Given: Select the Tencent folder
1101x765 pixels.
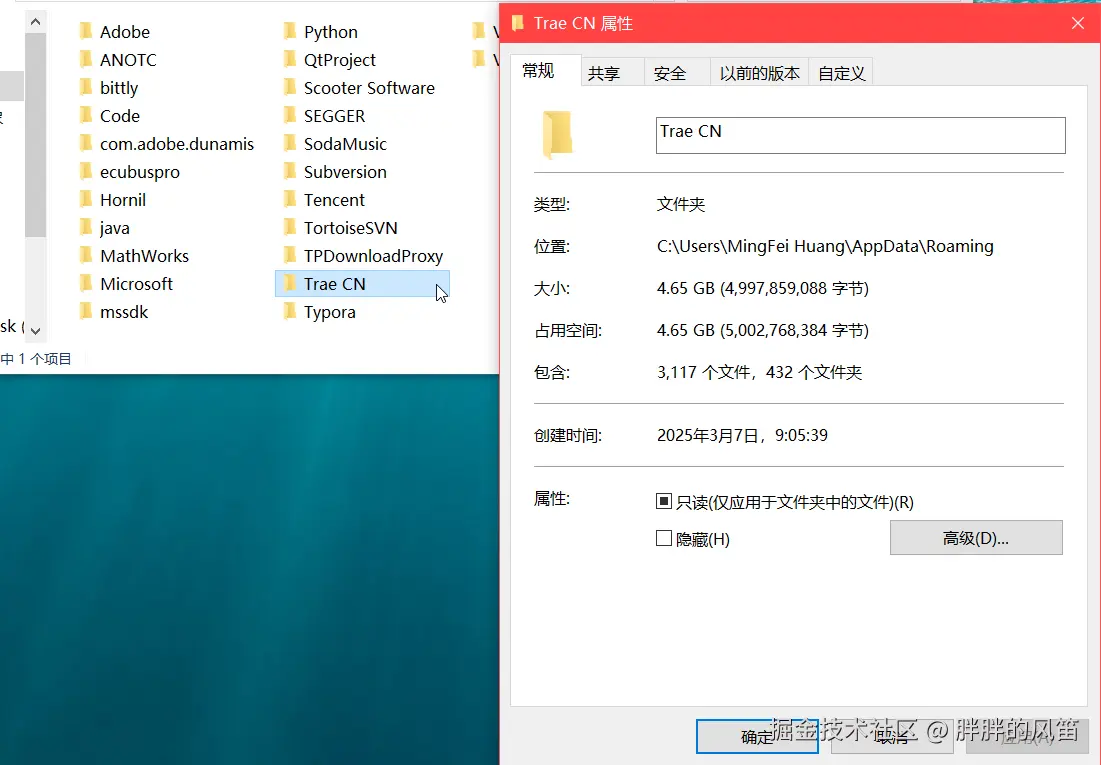Looking at the screenshot, I should point(333,199).
